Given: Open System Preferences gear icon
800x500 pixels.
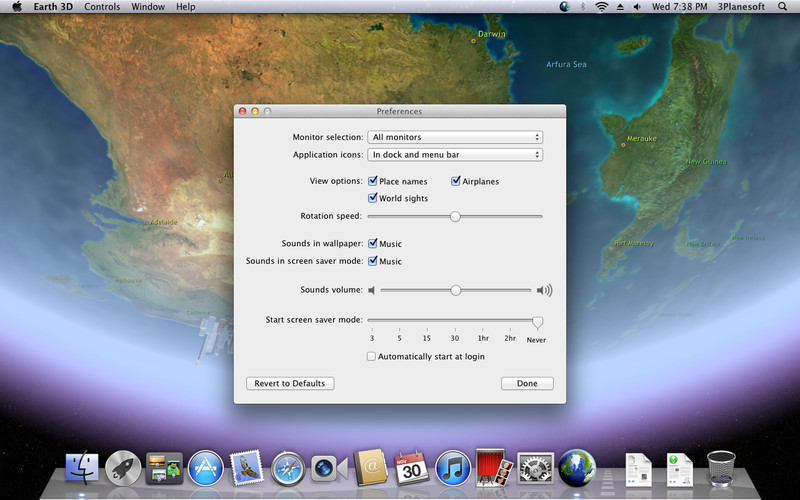Looking at the screenshot, I should coord(535,468).
